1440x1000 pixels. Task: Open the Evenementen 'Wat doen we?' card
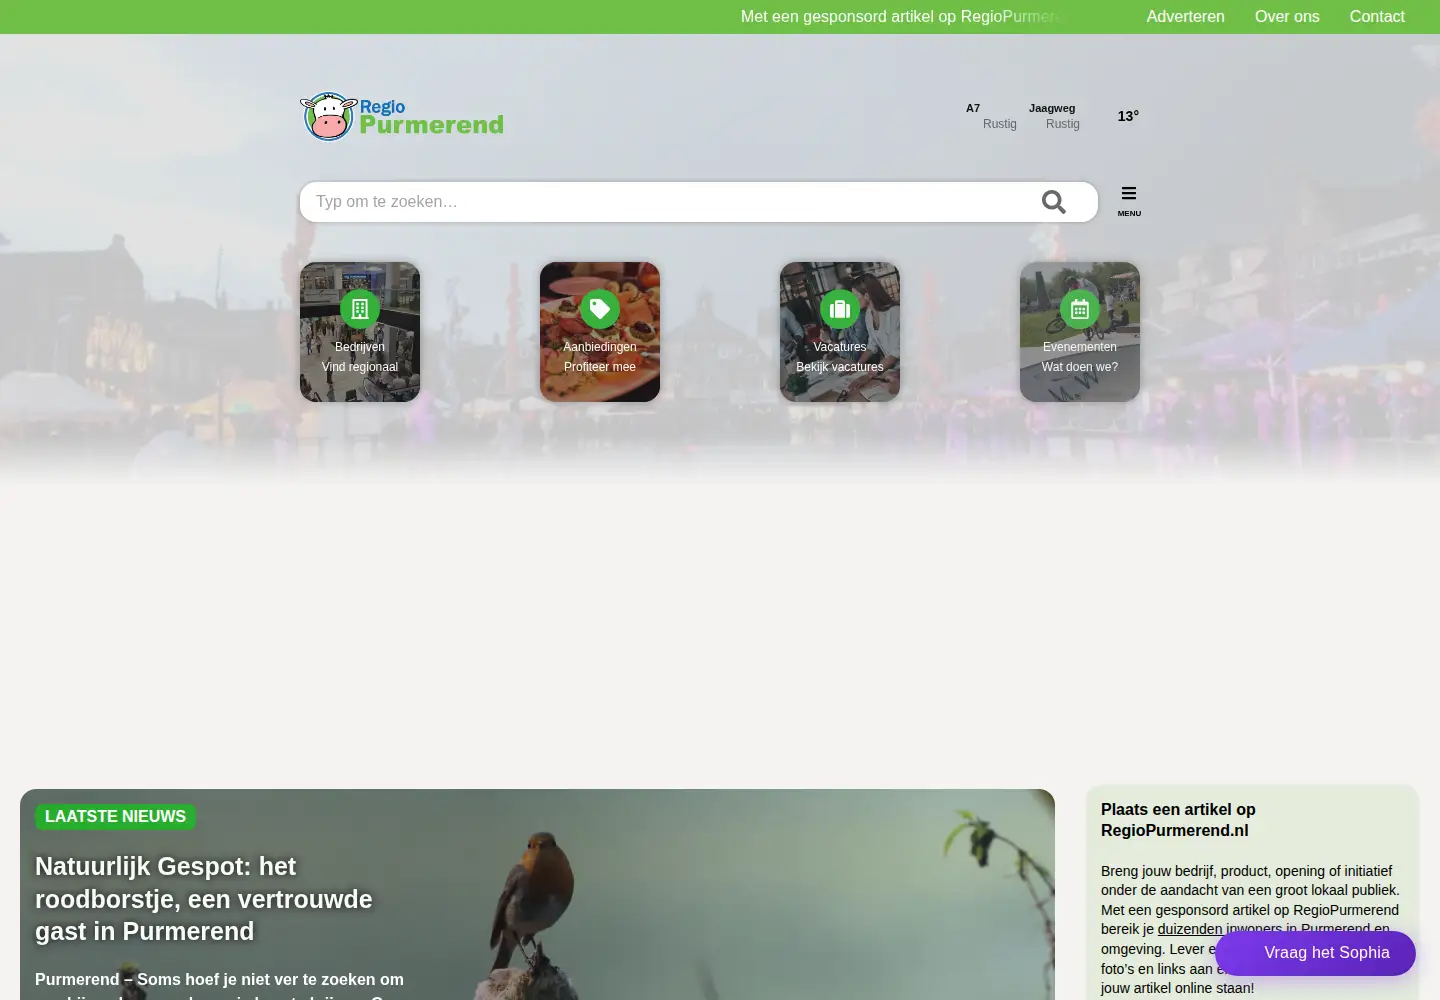pyautogui.click(x=1080, y=332)
